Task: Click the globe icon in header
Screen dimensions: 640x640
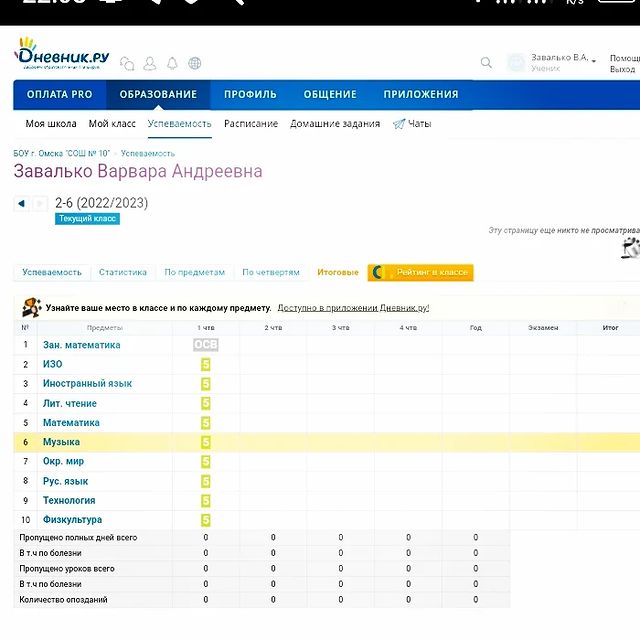Action: pos(195,63)
